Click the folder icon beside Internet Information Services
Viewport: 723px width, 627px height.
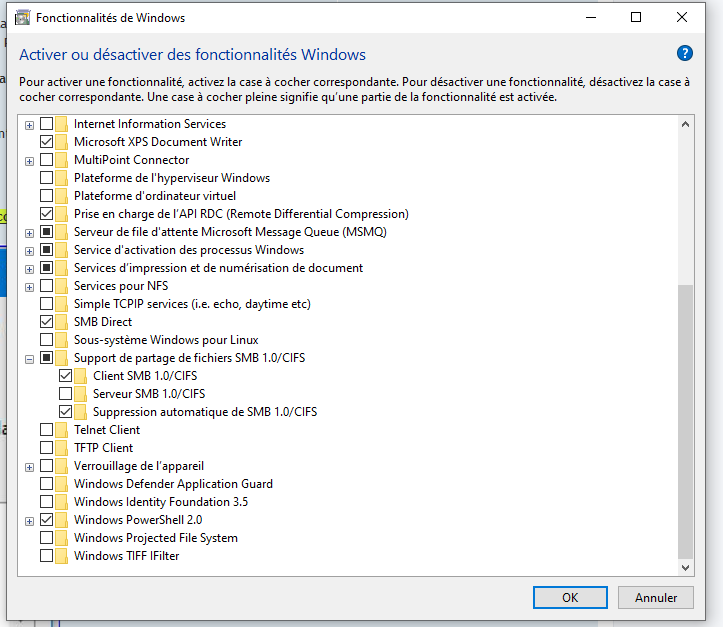coord(61,124)
